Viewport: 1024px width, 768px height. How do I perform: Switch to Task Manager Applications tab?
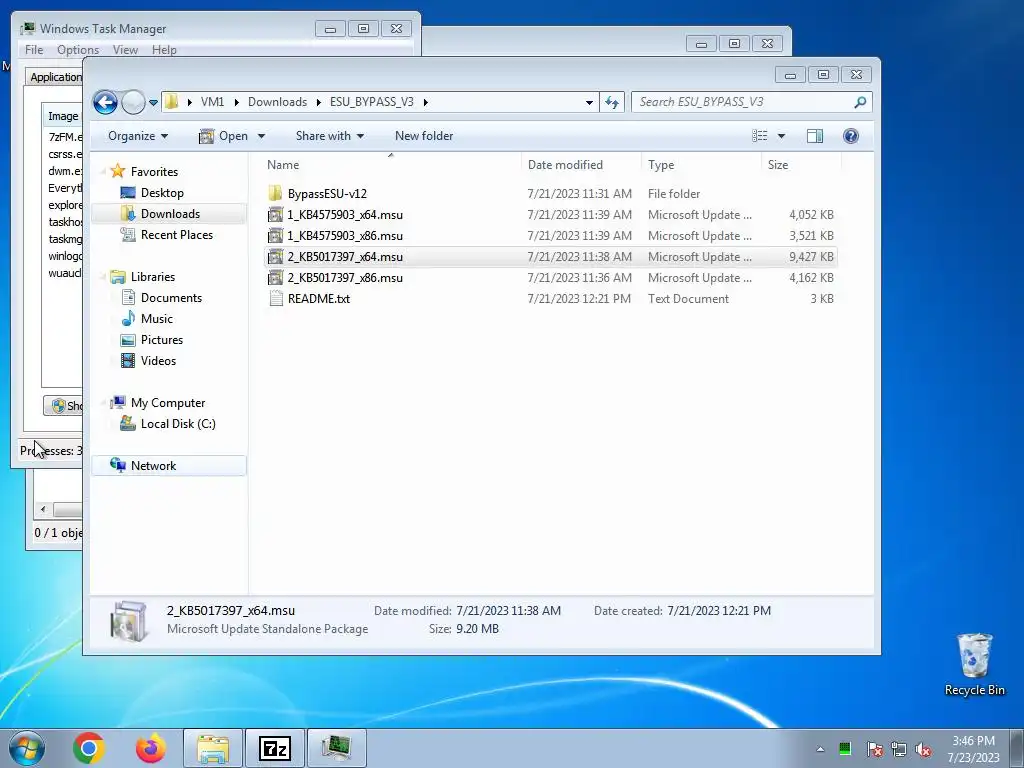(x=55, y=77)
